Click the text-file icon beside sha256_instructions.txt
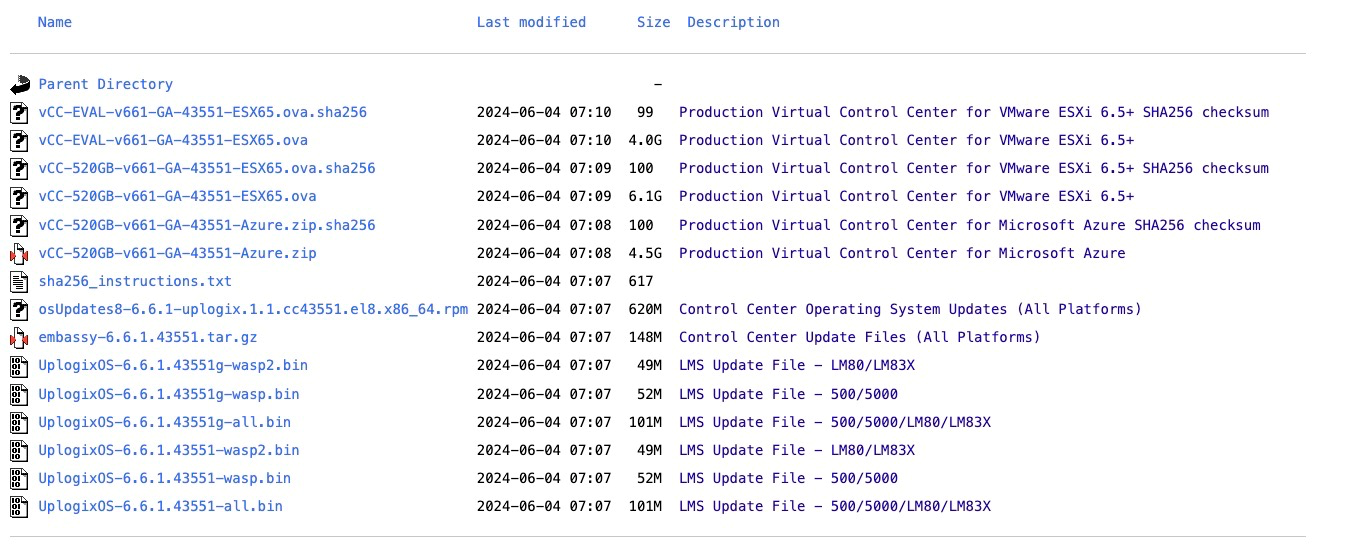This screenshot has height=554, width=1364. pyautogui.click(x=20, y=282)
